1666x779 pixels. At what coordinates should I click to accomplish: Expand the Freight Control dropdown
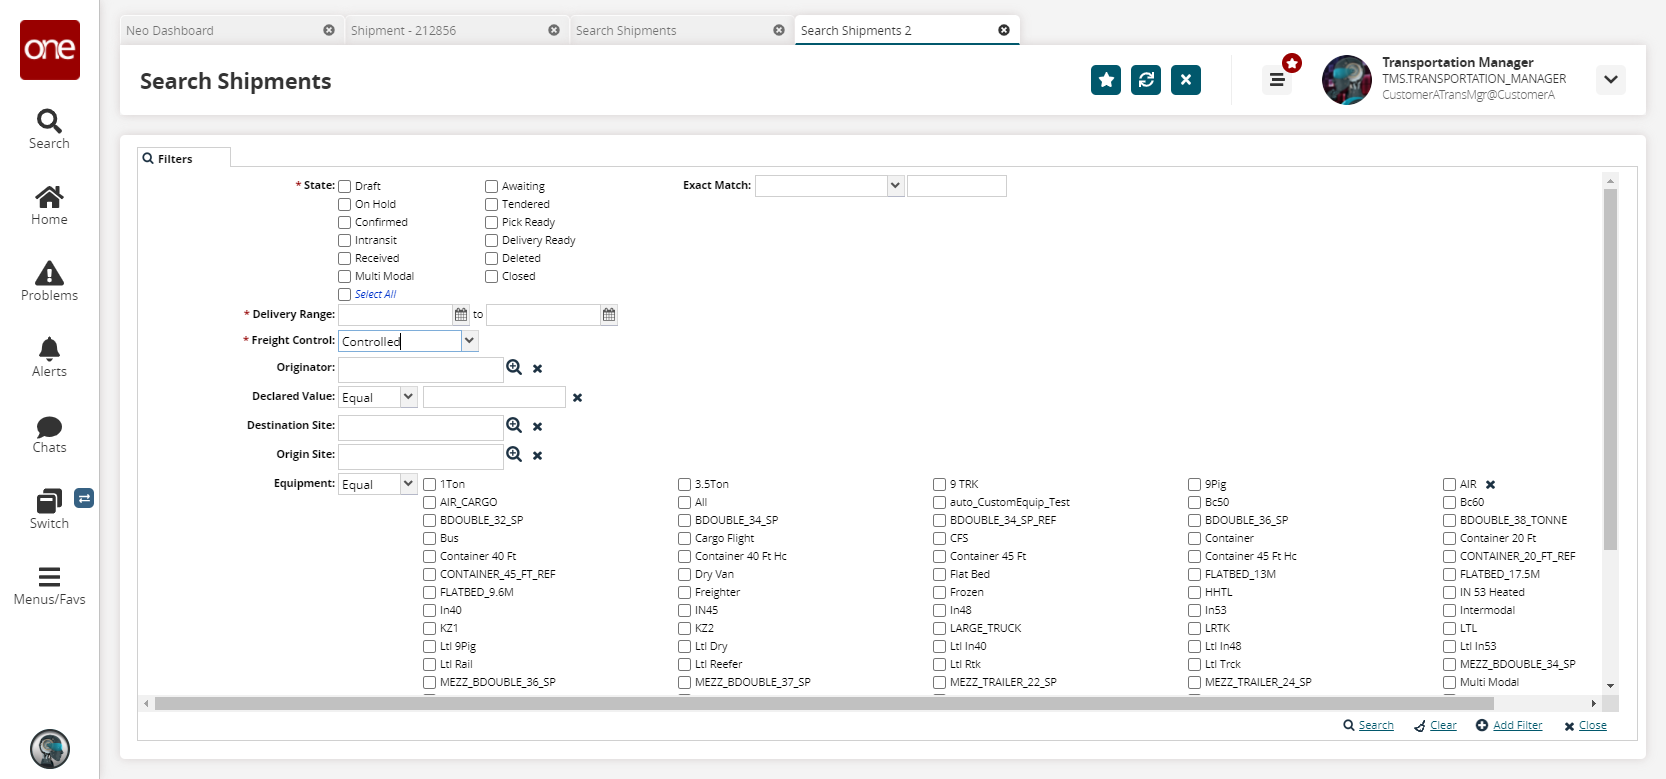tap(469, 341)
